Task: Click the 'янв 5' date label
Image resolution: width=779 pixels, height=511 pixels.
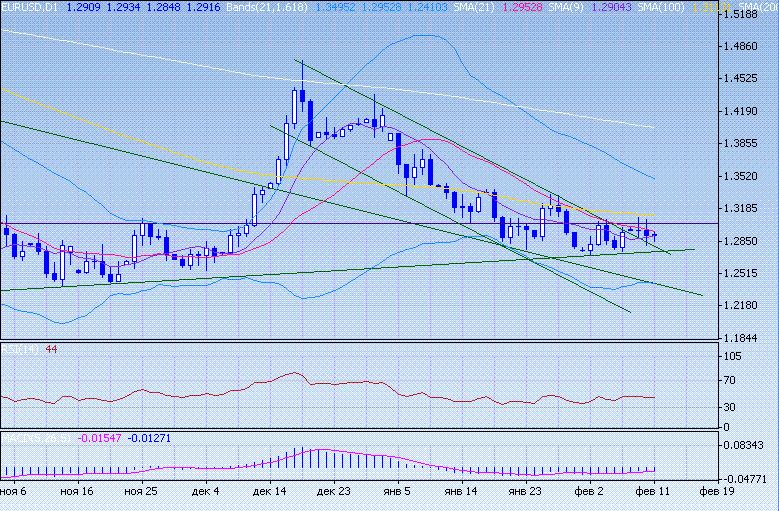Action: (x=398, y=492)
